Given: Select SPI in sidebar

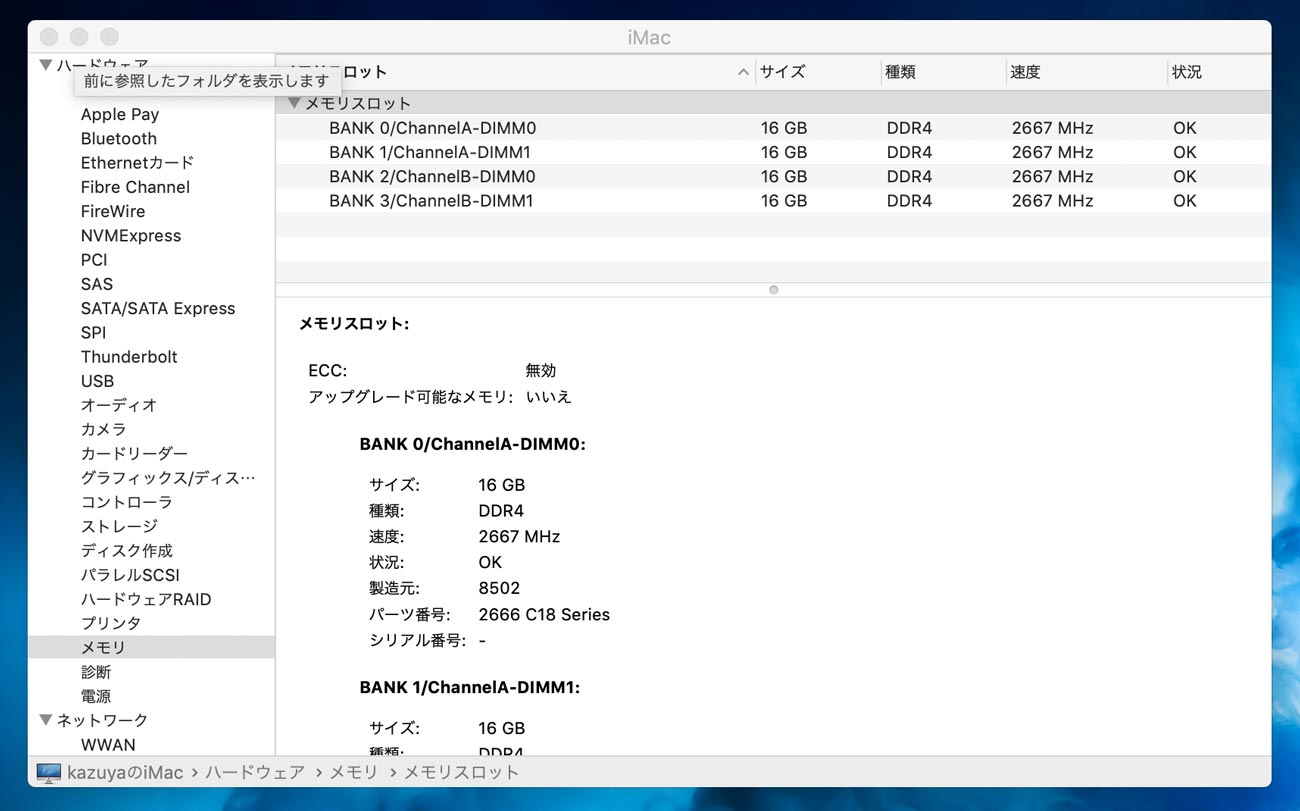Looking at the screenshot, I should (93, 332).
